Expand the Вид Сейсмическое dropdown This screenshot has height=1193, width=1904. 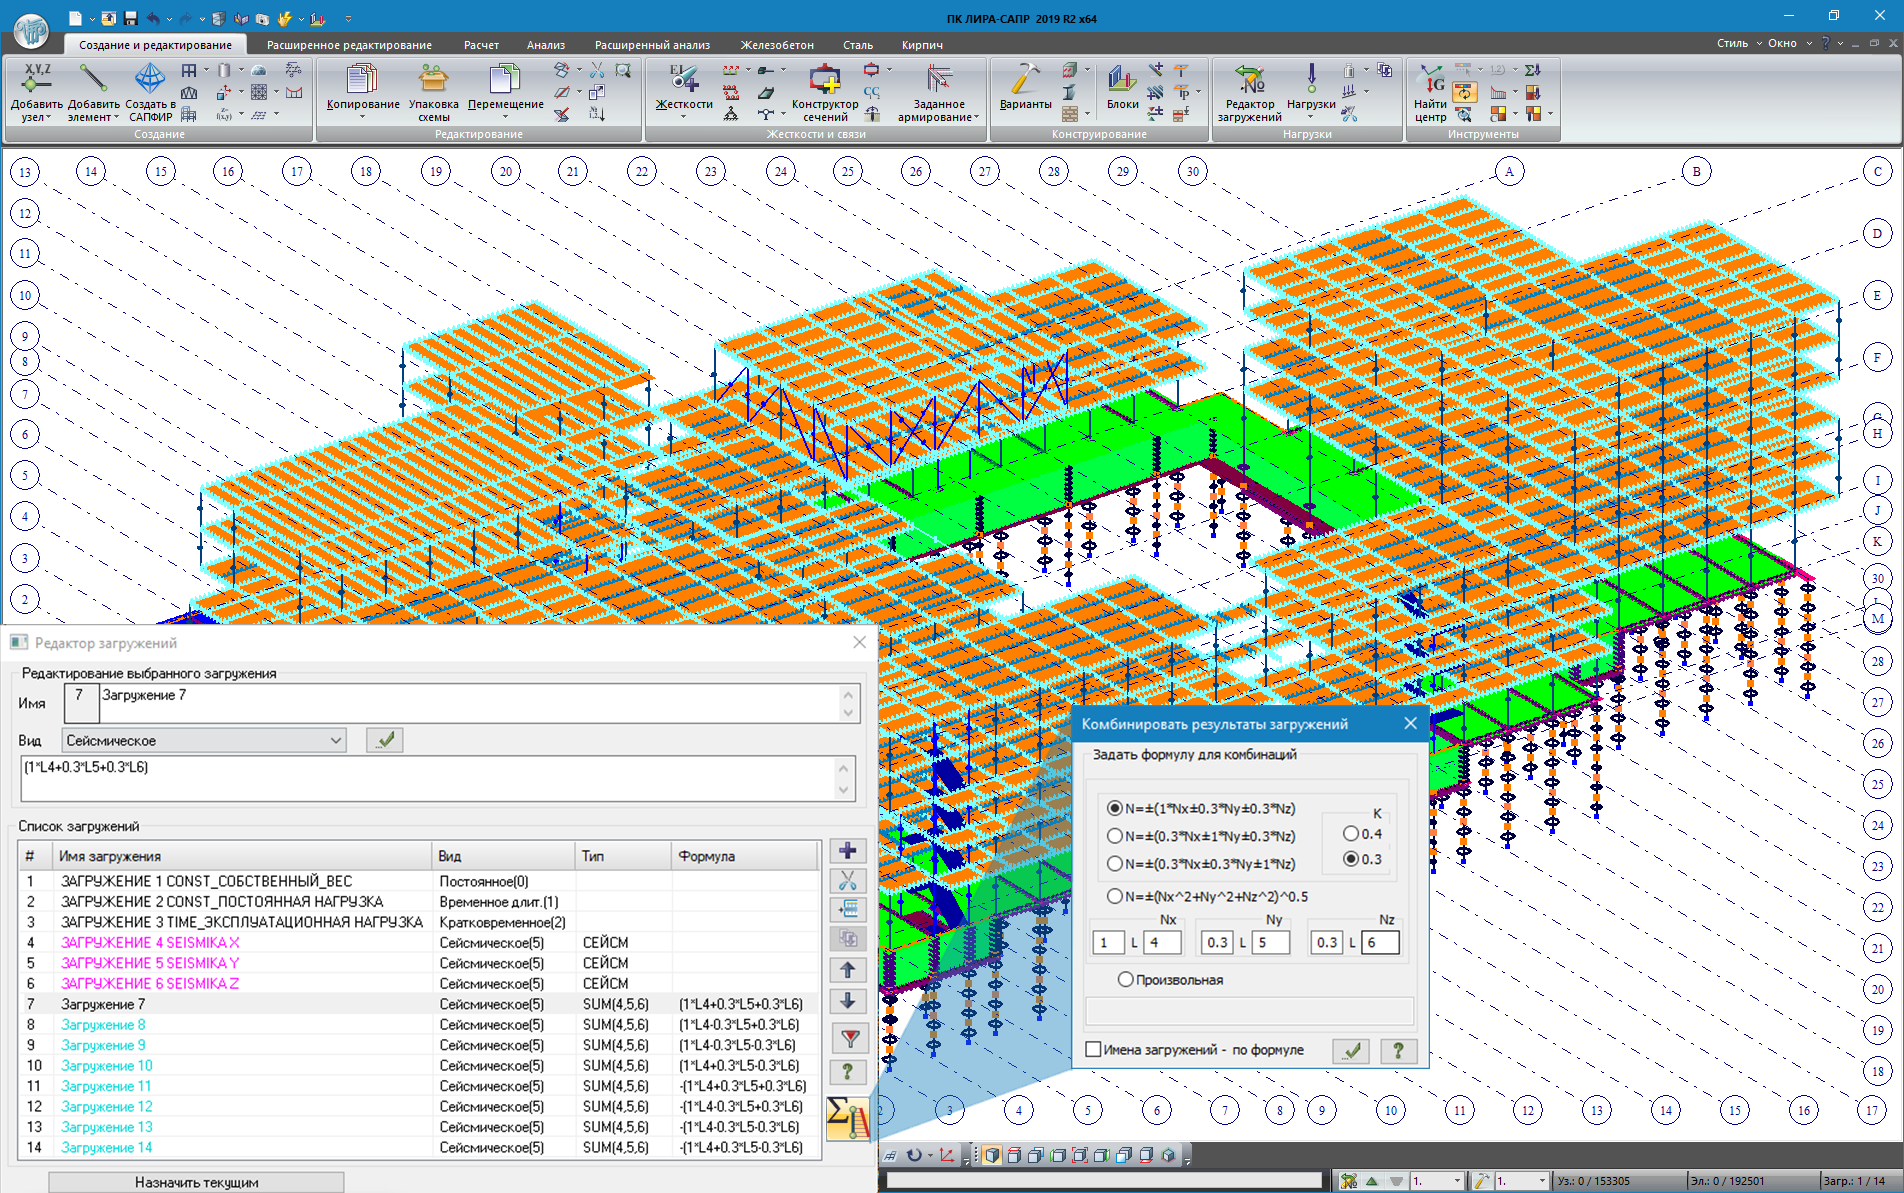[335, 741]
